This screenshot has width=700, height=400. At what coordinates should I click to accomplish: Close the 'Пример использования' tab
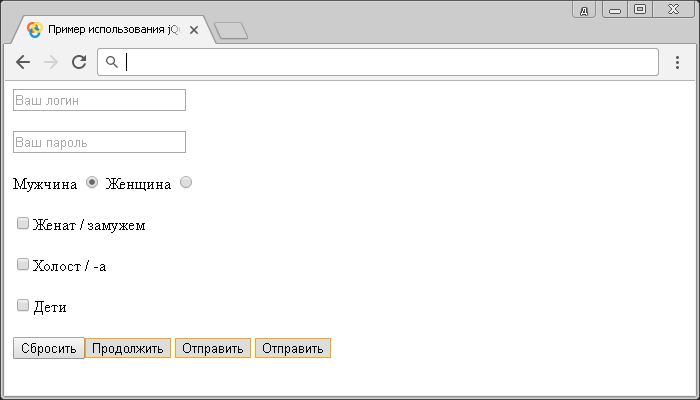pyautogui.click(x=194, y=30)
